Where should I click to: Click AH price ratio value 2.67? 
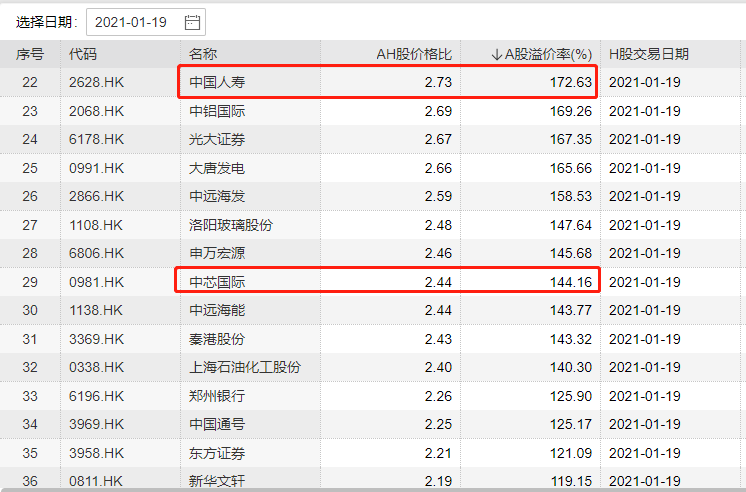pyautogui.click(x=438, y=139)
